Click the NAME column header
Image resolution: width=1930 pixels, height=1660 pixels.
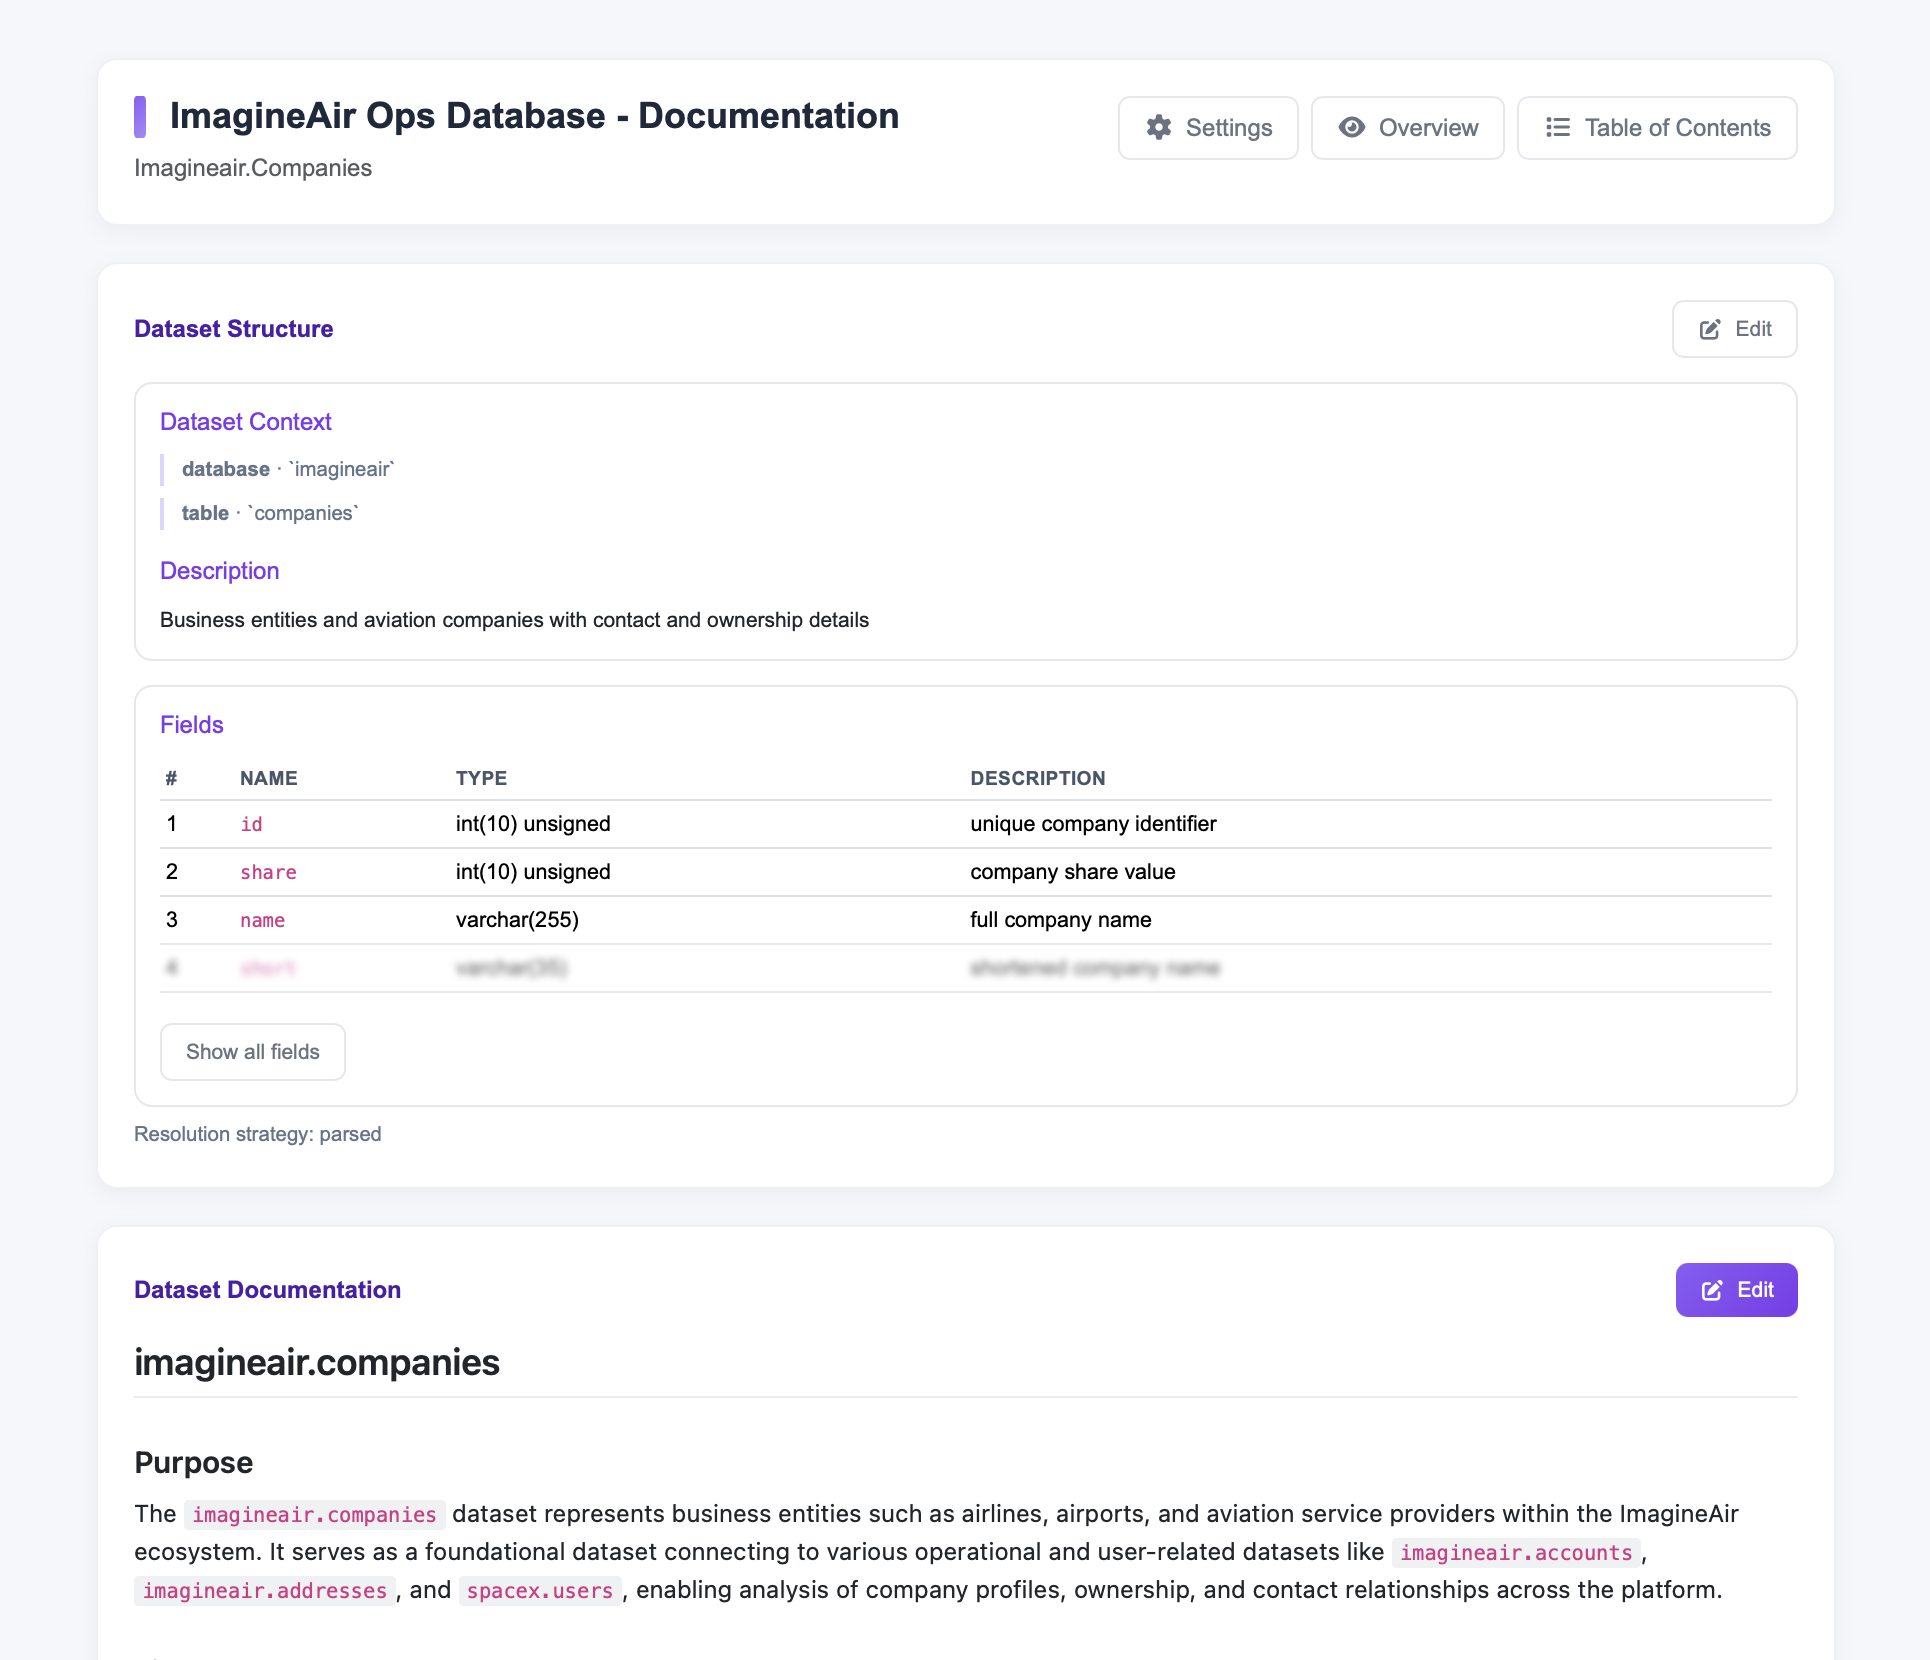(x=269, y=778)
